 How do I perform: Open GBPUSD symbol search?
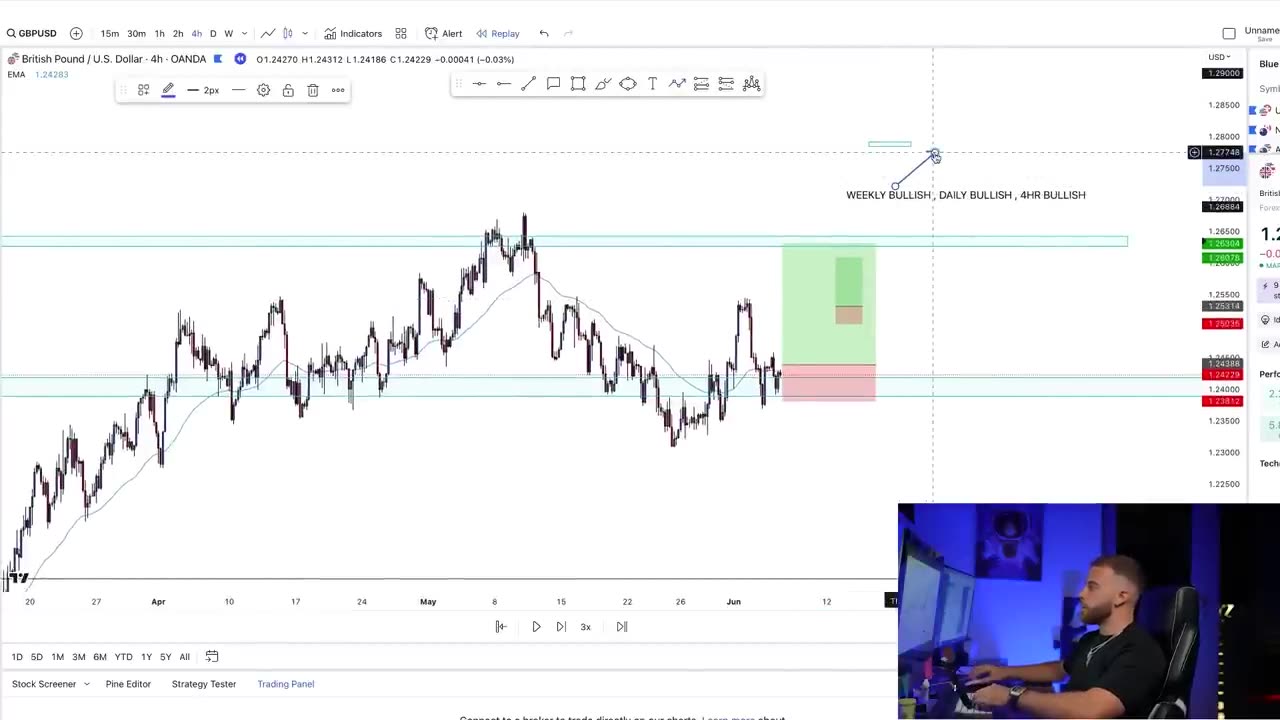32,33
